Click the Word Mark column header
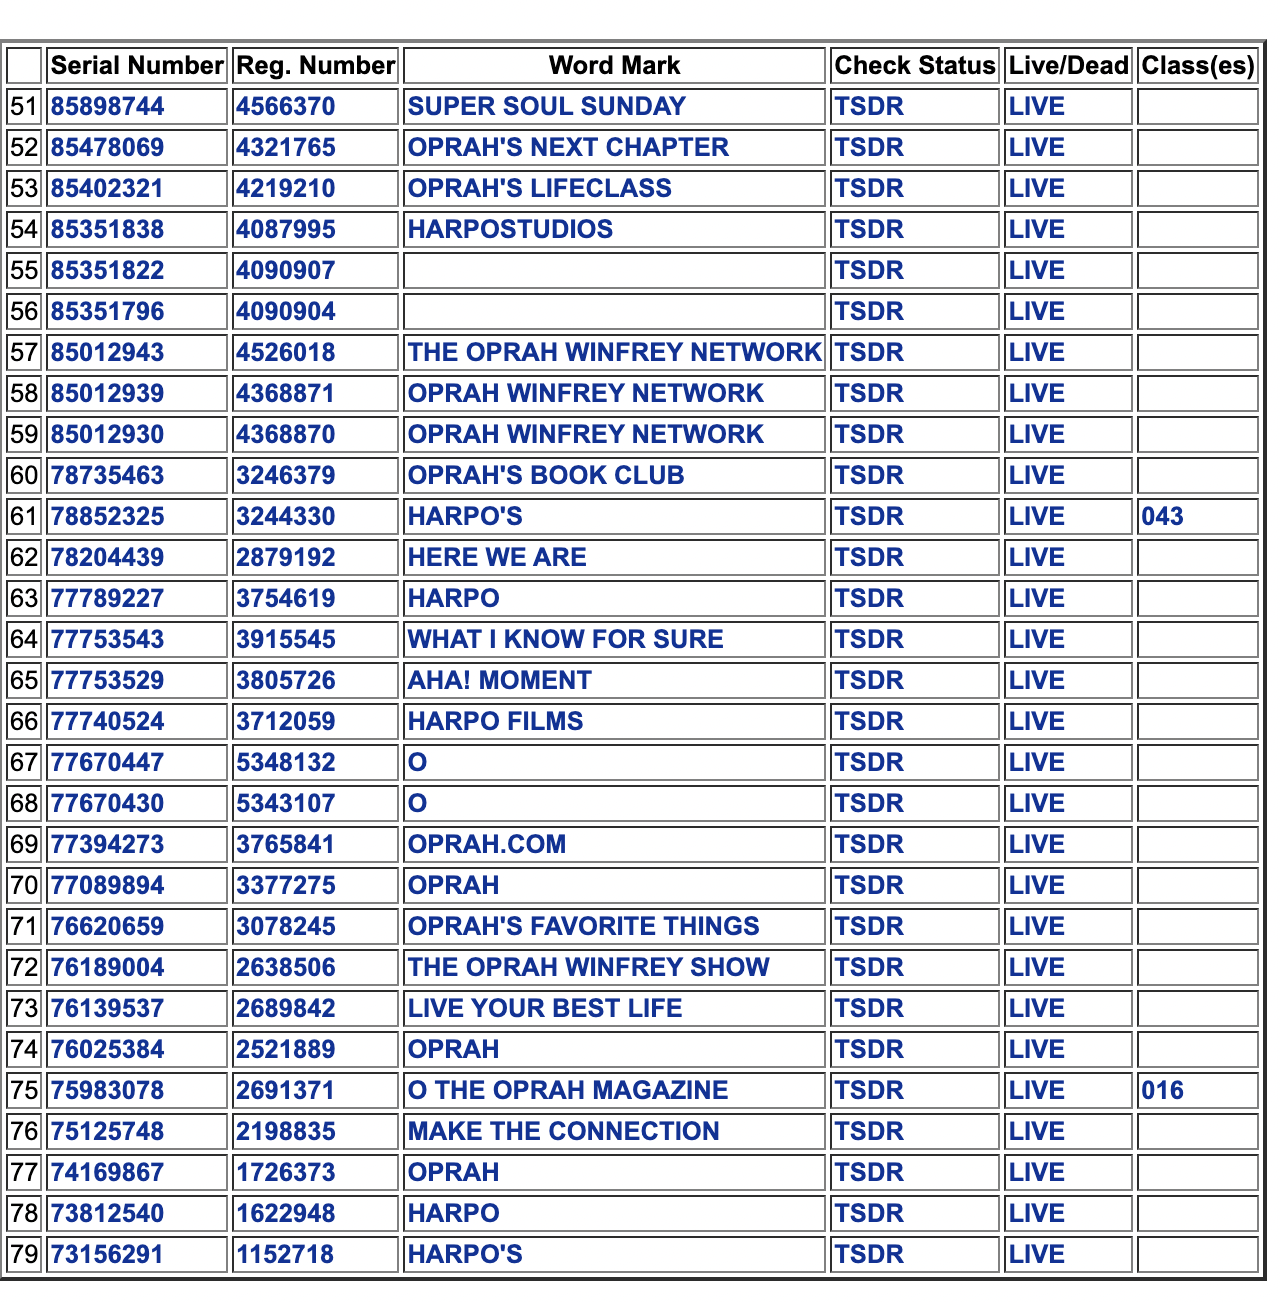The image size is (1280, 1302). [x=614, y=66]
